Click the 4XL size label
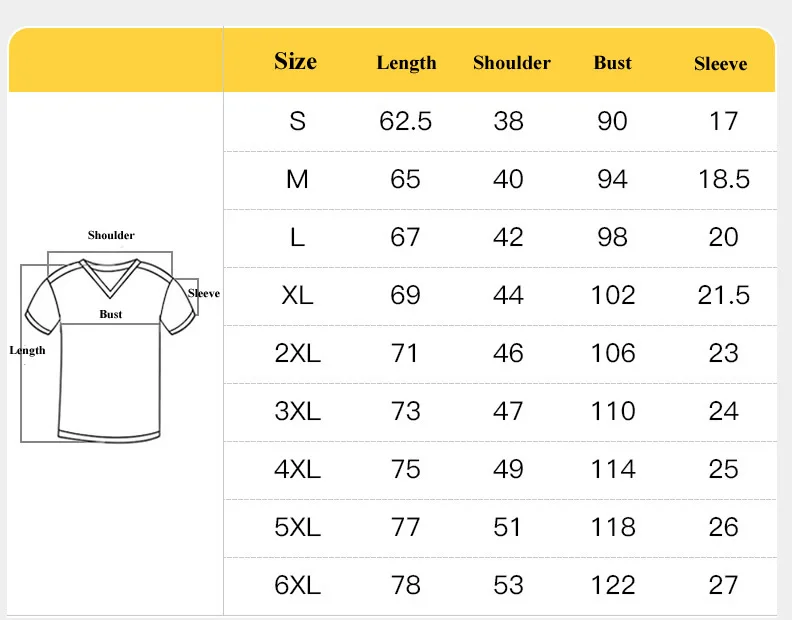792x620 pixels. tap(298, 469)
